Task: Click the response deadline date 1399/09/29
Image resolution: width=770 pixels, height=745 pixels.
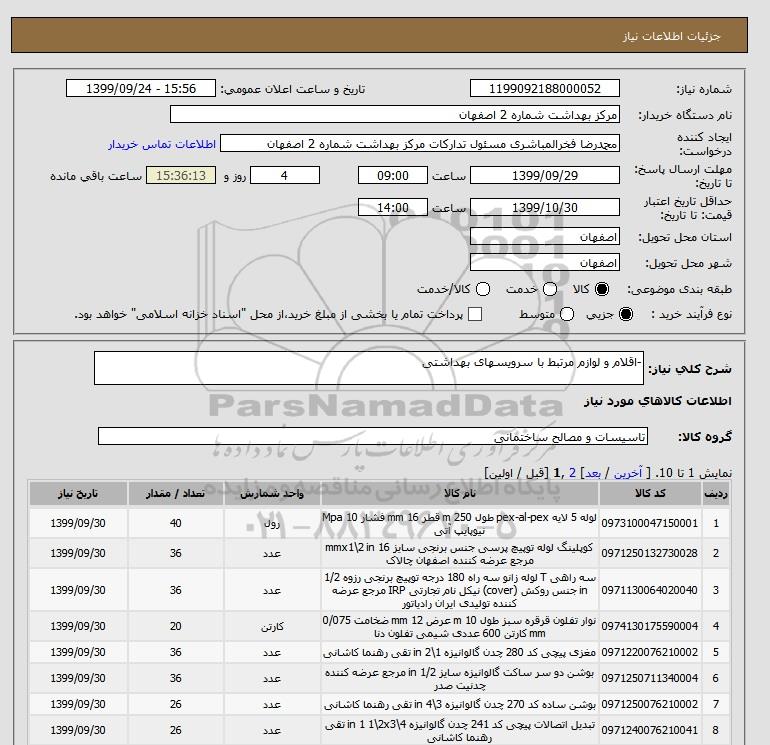Action: (x=545, y=175)
